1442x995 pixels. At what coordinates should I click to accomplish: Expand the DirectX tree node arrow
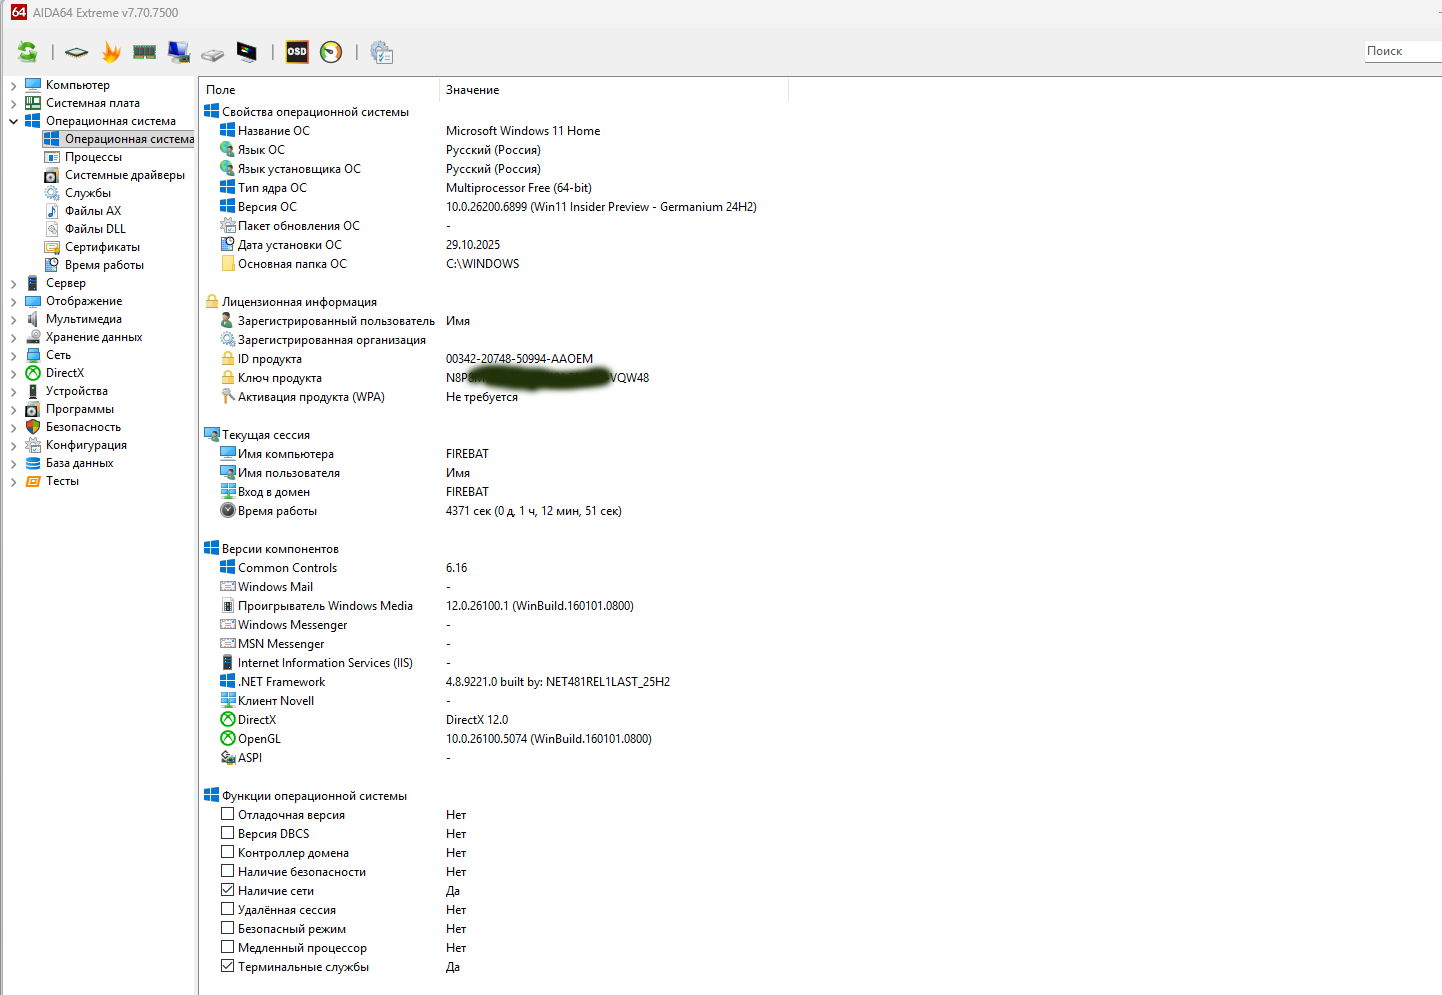pyautogui.click(x=13, y=373)
